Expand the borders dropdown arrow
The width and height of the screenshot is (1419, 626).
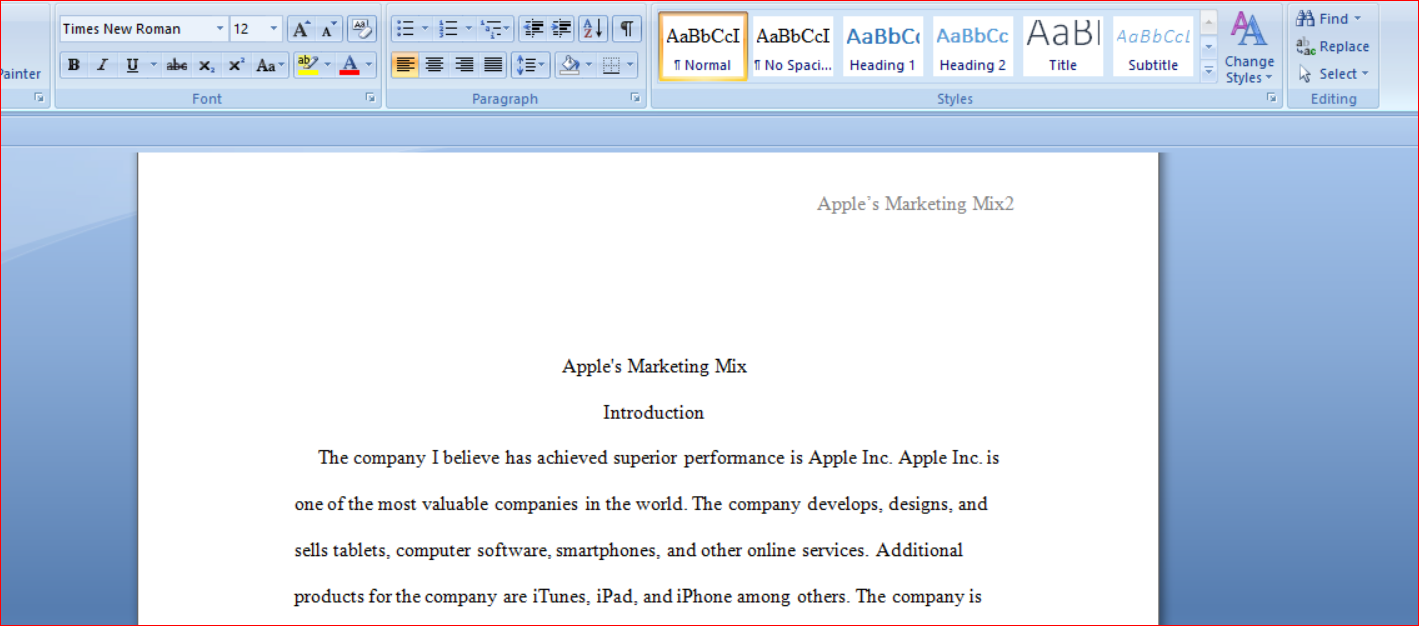pos(629,66)
